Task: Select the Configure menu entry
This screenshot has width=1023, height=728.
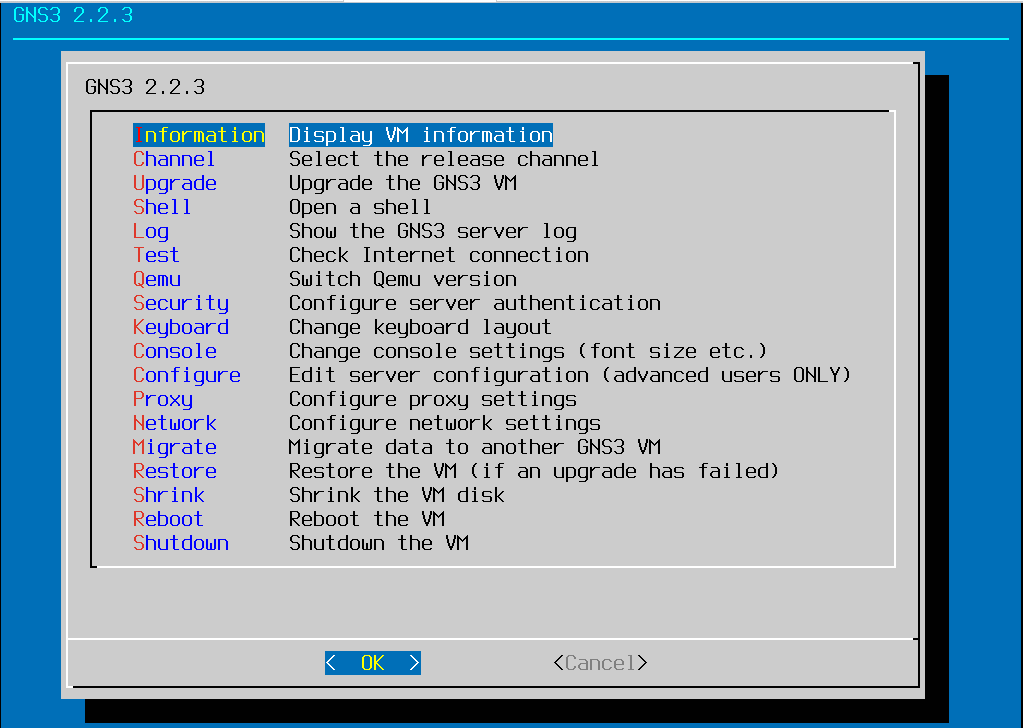Action: (x=187, y=376)
